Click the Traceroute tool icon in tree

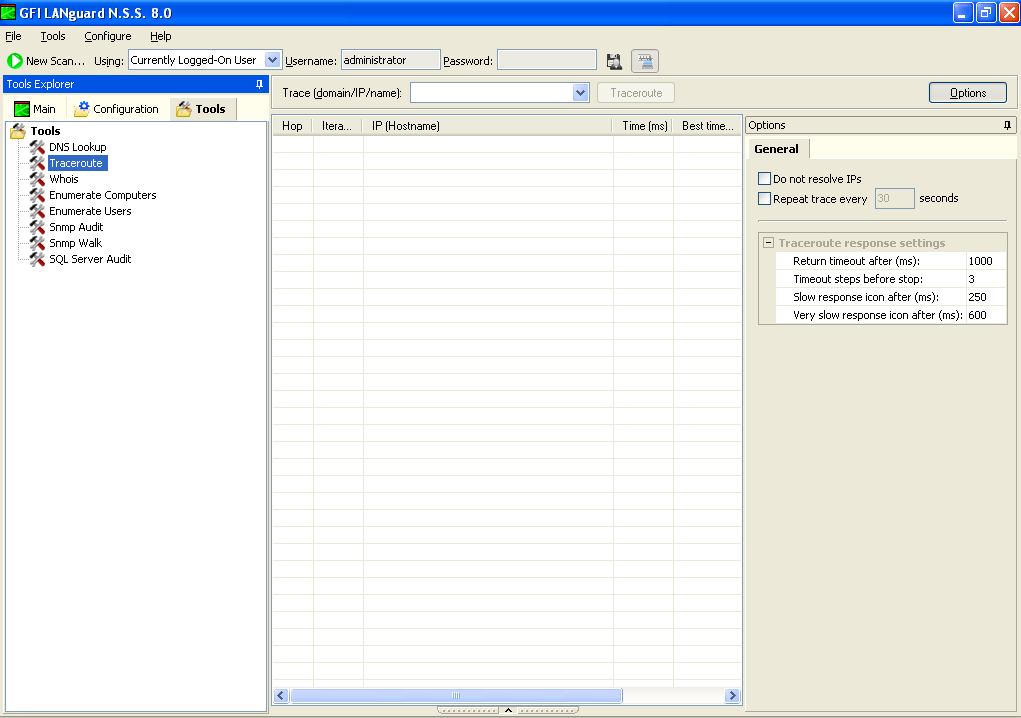37,163
